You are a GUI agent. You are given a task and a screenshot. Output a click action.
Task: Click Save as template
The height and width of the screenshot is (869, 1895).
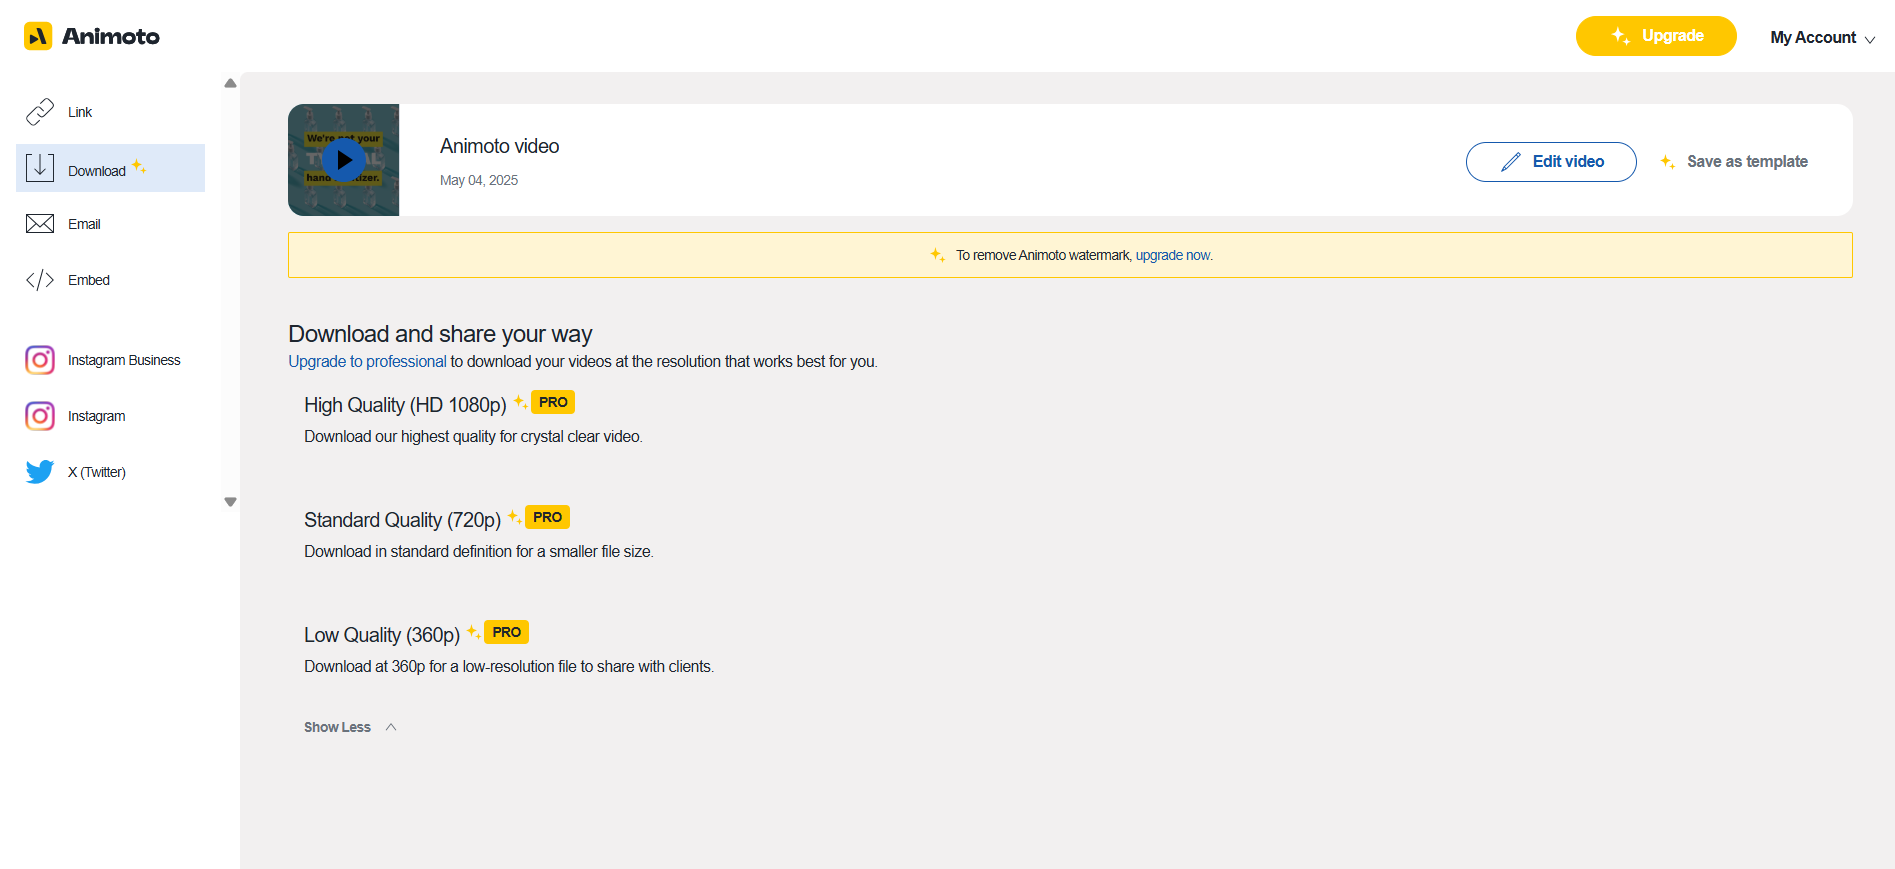[x=1735, y=162]
